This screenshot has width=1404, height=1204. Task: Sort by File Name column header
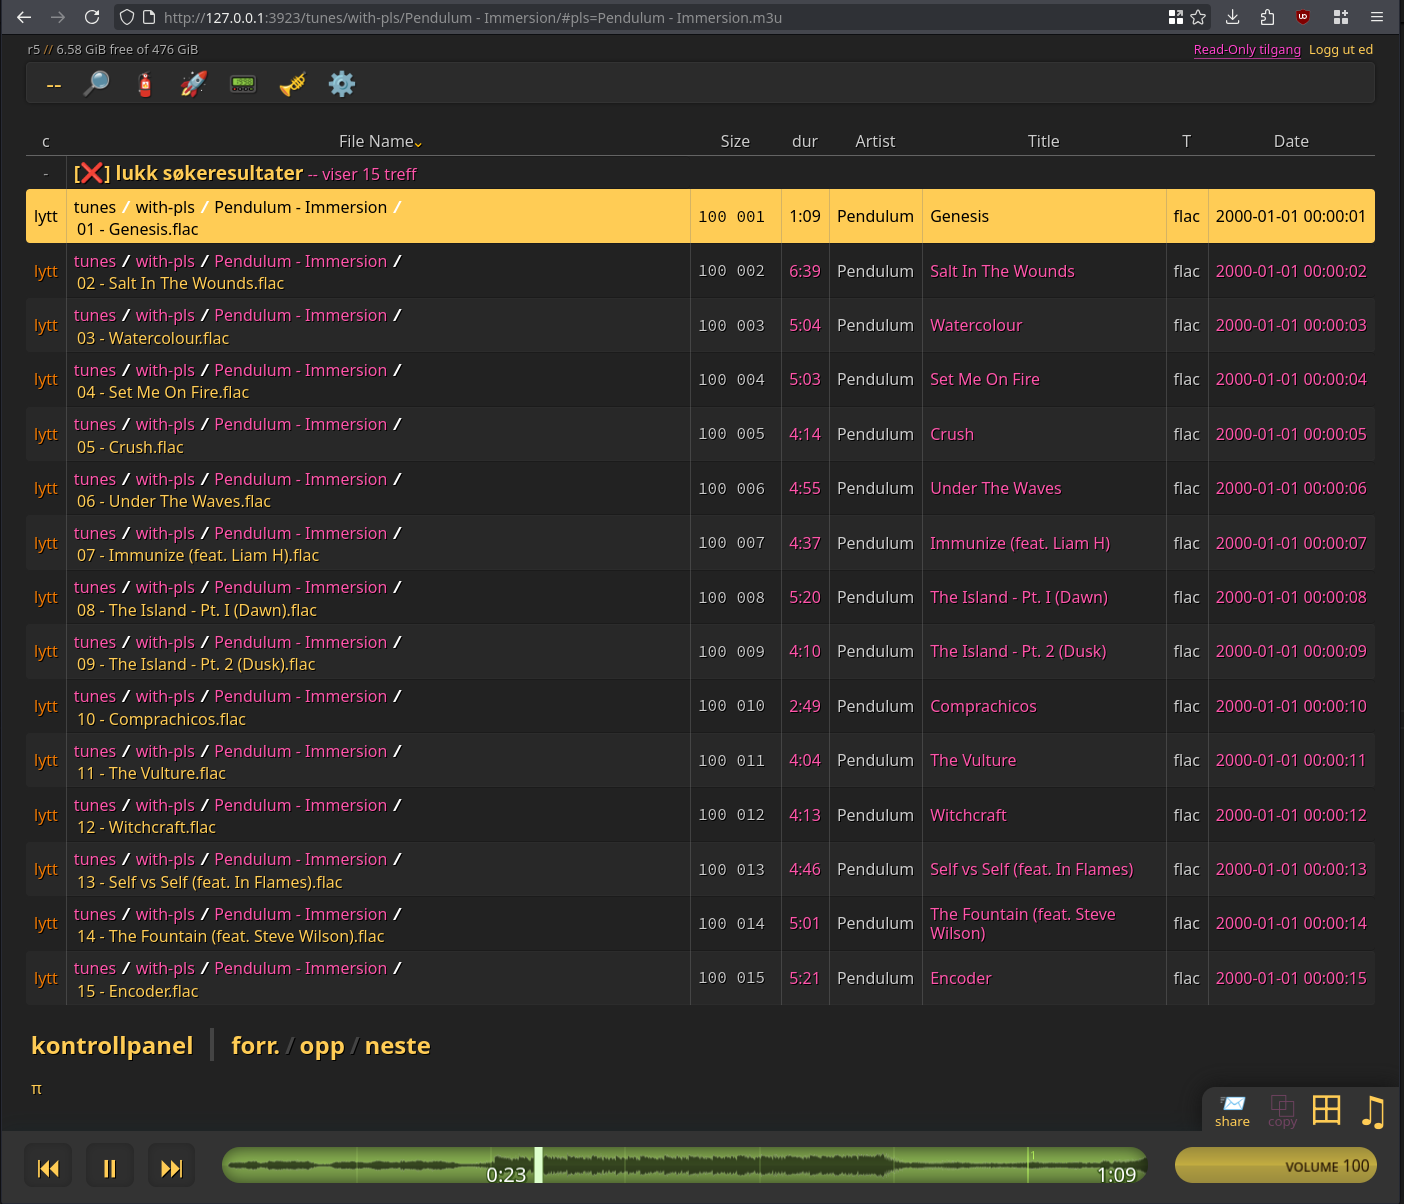[379, 141]
